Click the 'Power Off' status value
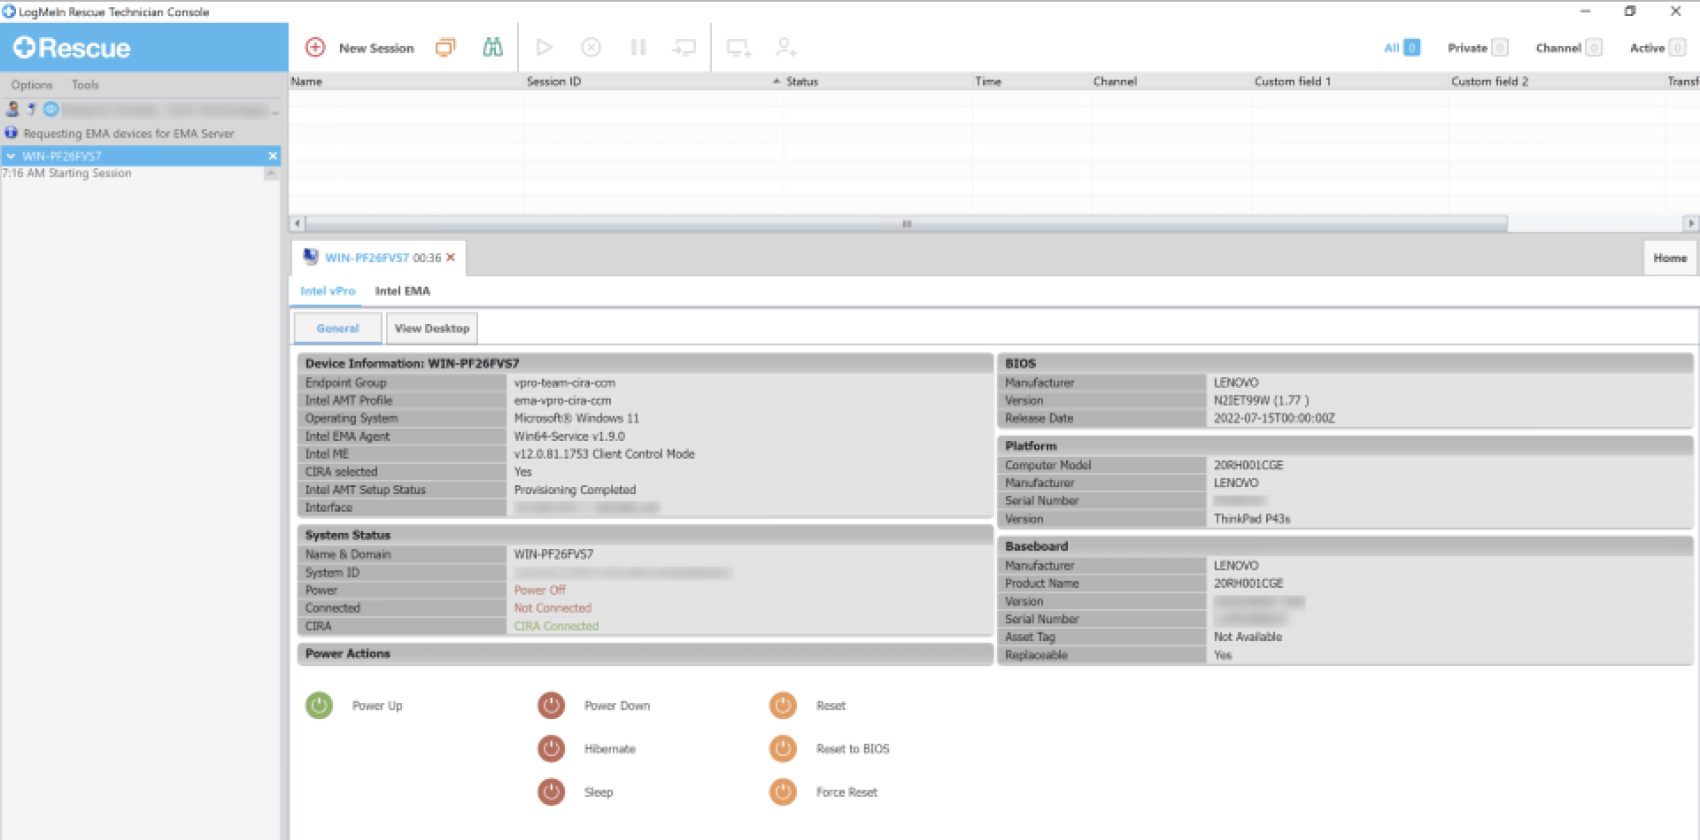The width and height of the screenshot is (1700, 840). pos(540,590)
